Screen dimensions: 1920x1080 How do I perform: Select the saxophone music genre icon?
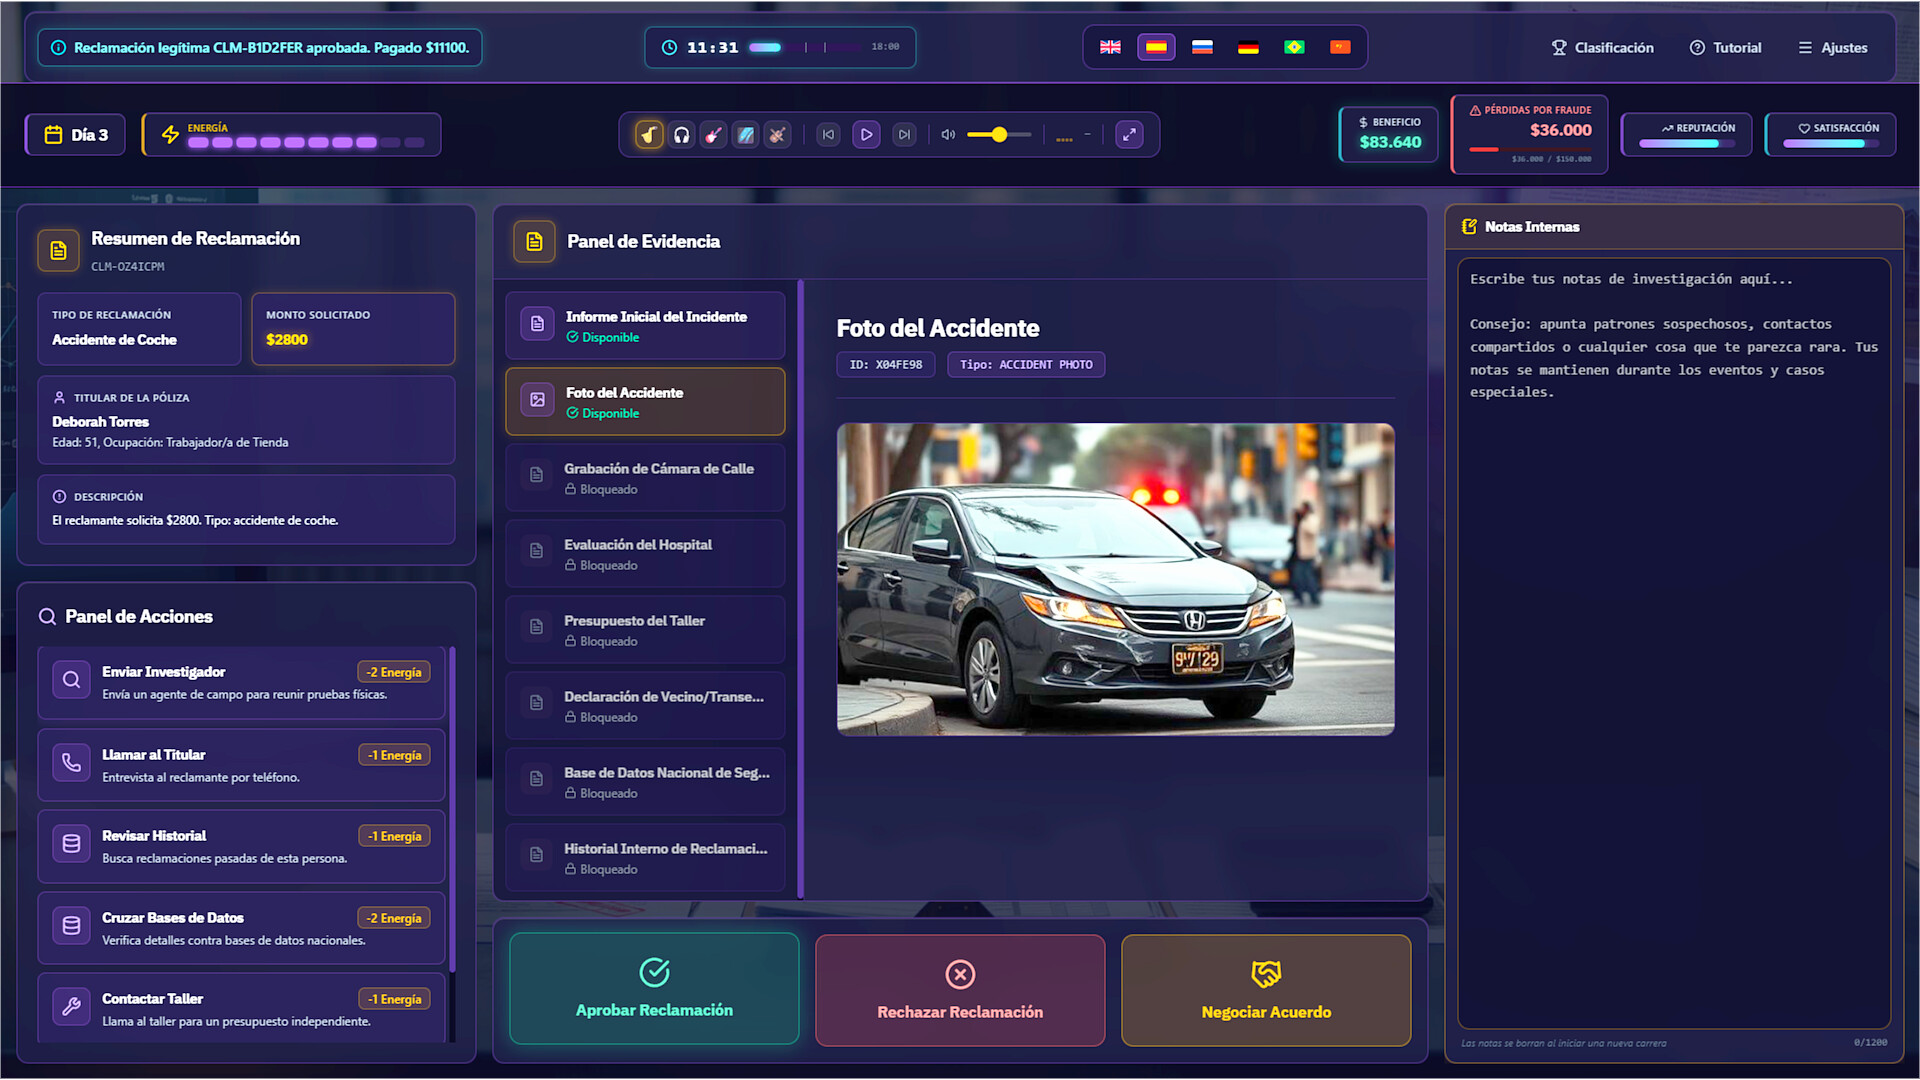tap(649, 135)
